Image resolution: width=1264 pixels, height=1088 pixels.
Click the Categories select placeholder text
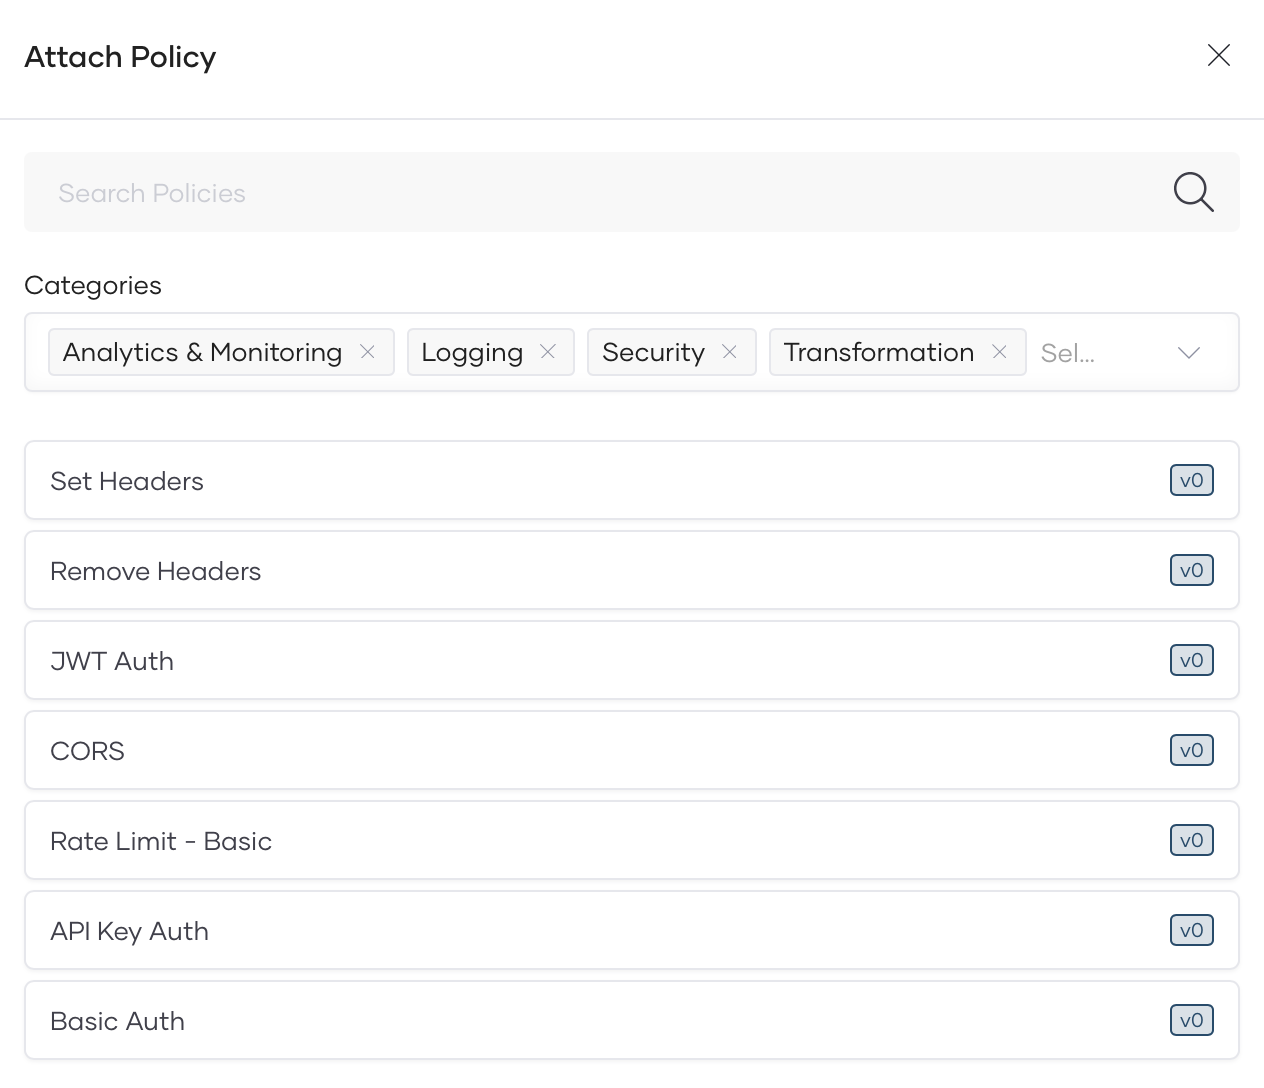point(1068,353)
